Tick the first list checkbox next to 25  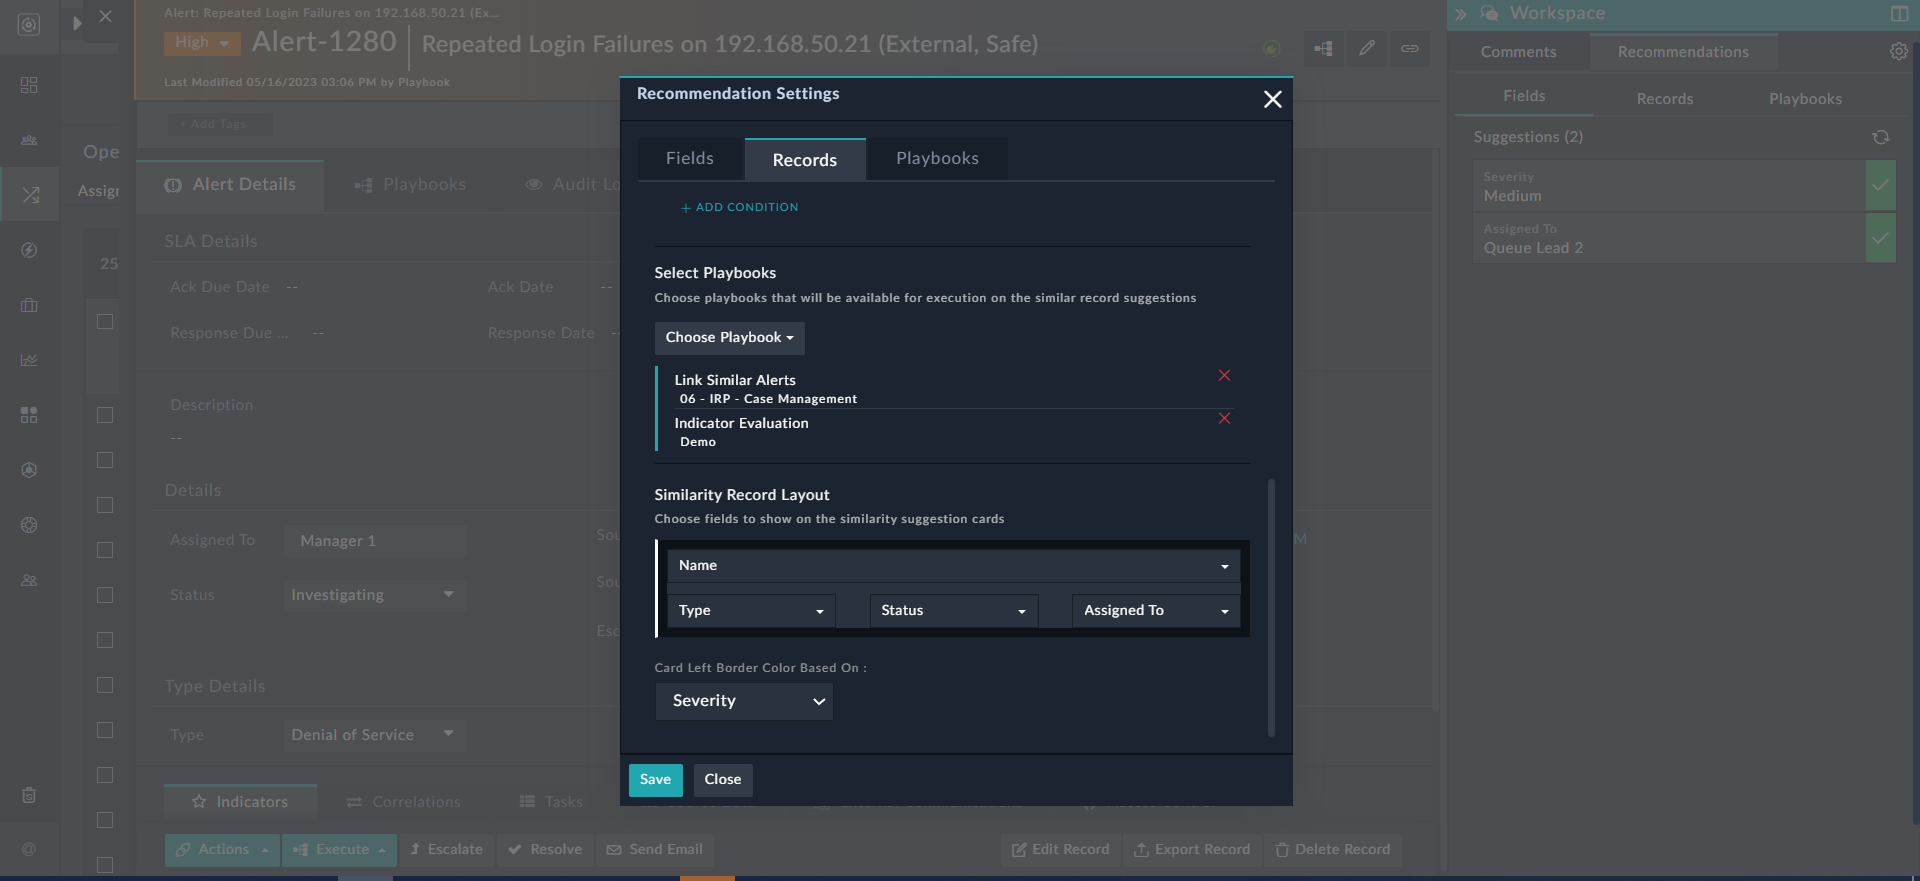click(x=105, y=322)
